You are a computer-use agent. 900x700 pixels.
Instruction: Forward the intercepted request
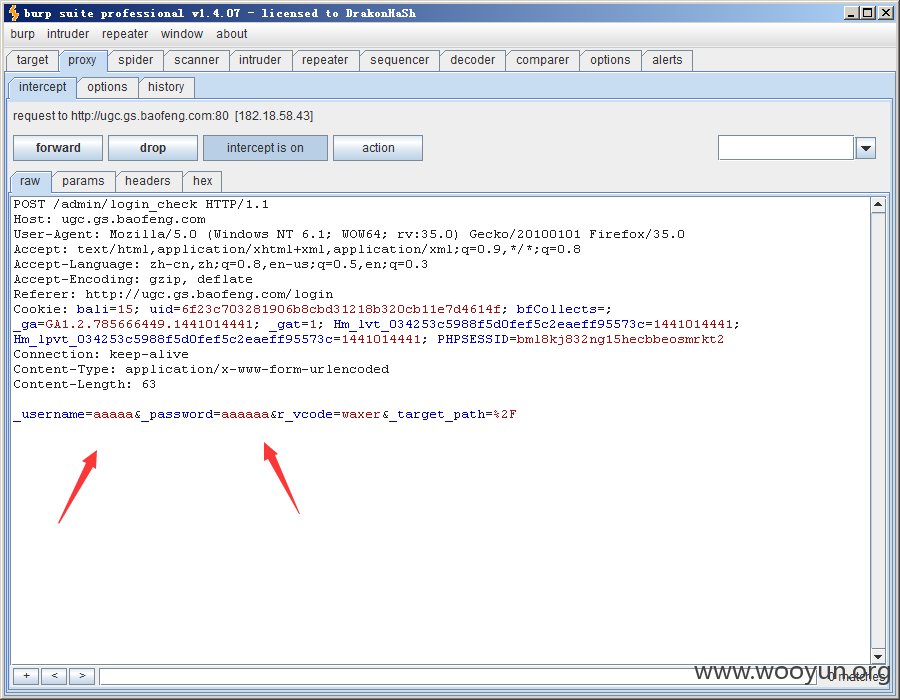pyautogui.click(x=58, y=148)
